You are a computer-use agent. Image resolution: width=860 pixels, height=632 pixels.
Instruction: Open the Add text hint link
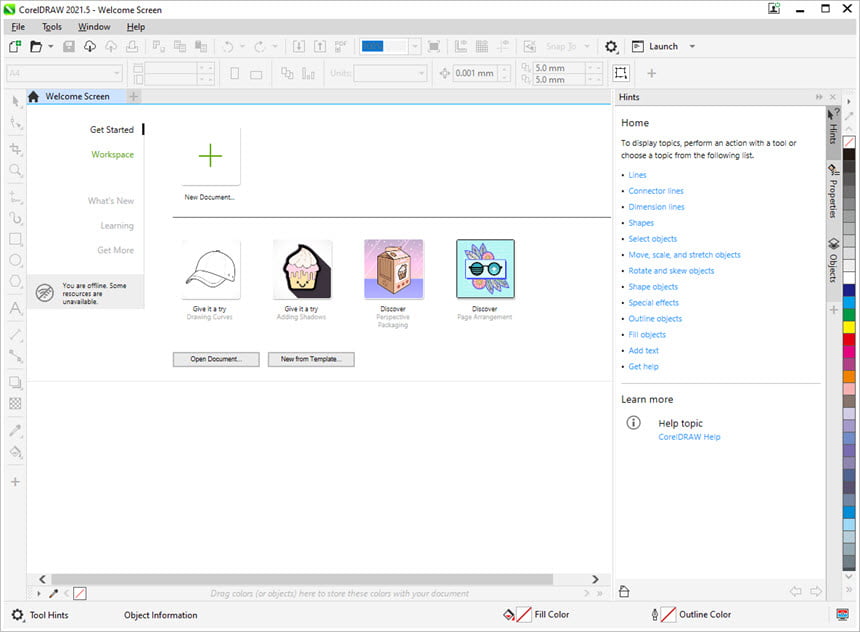click(x=643, y=351)
